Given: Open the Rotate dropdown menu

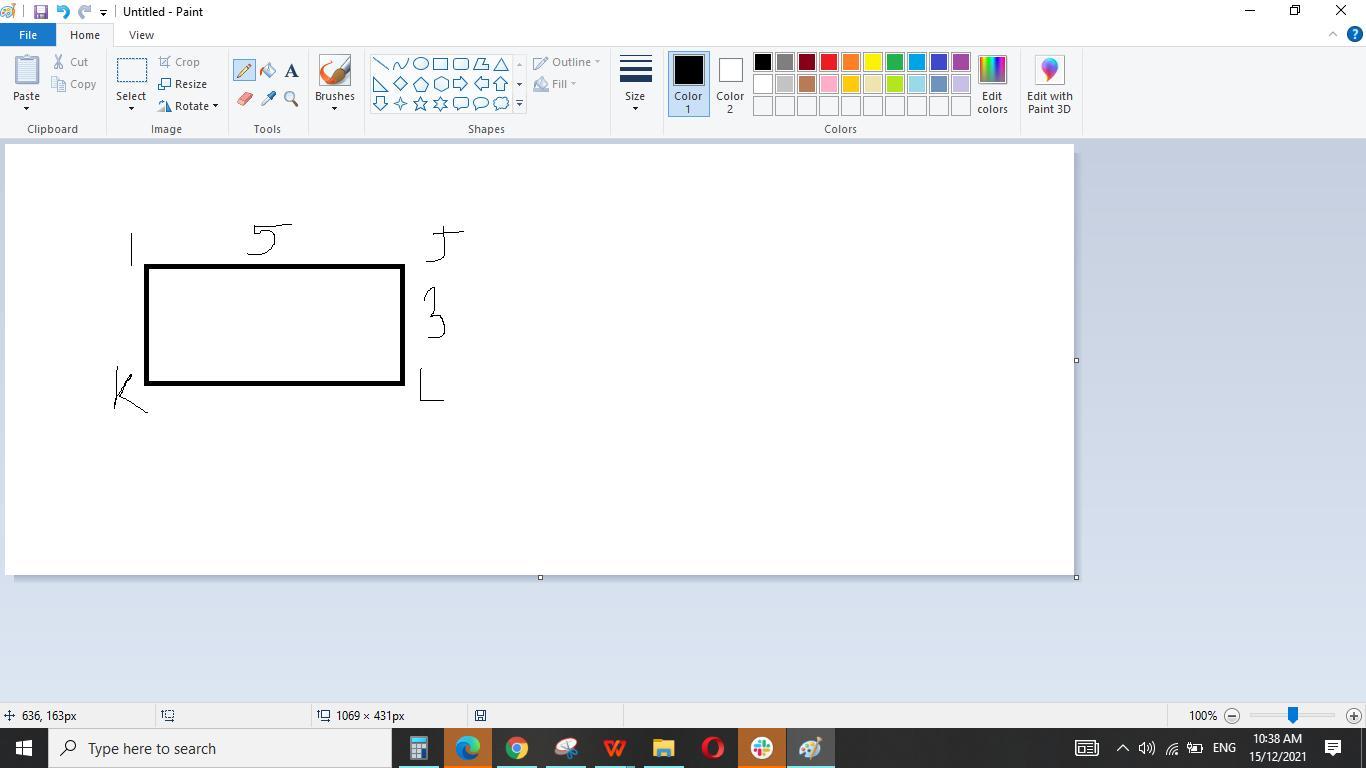Looking at the screenshot, I should 190,106.
